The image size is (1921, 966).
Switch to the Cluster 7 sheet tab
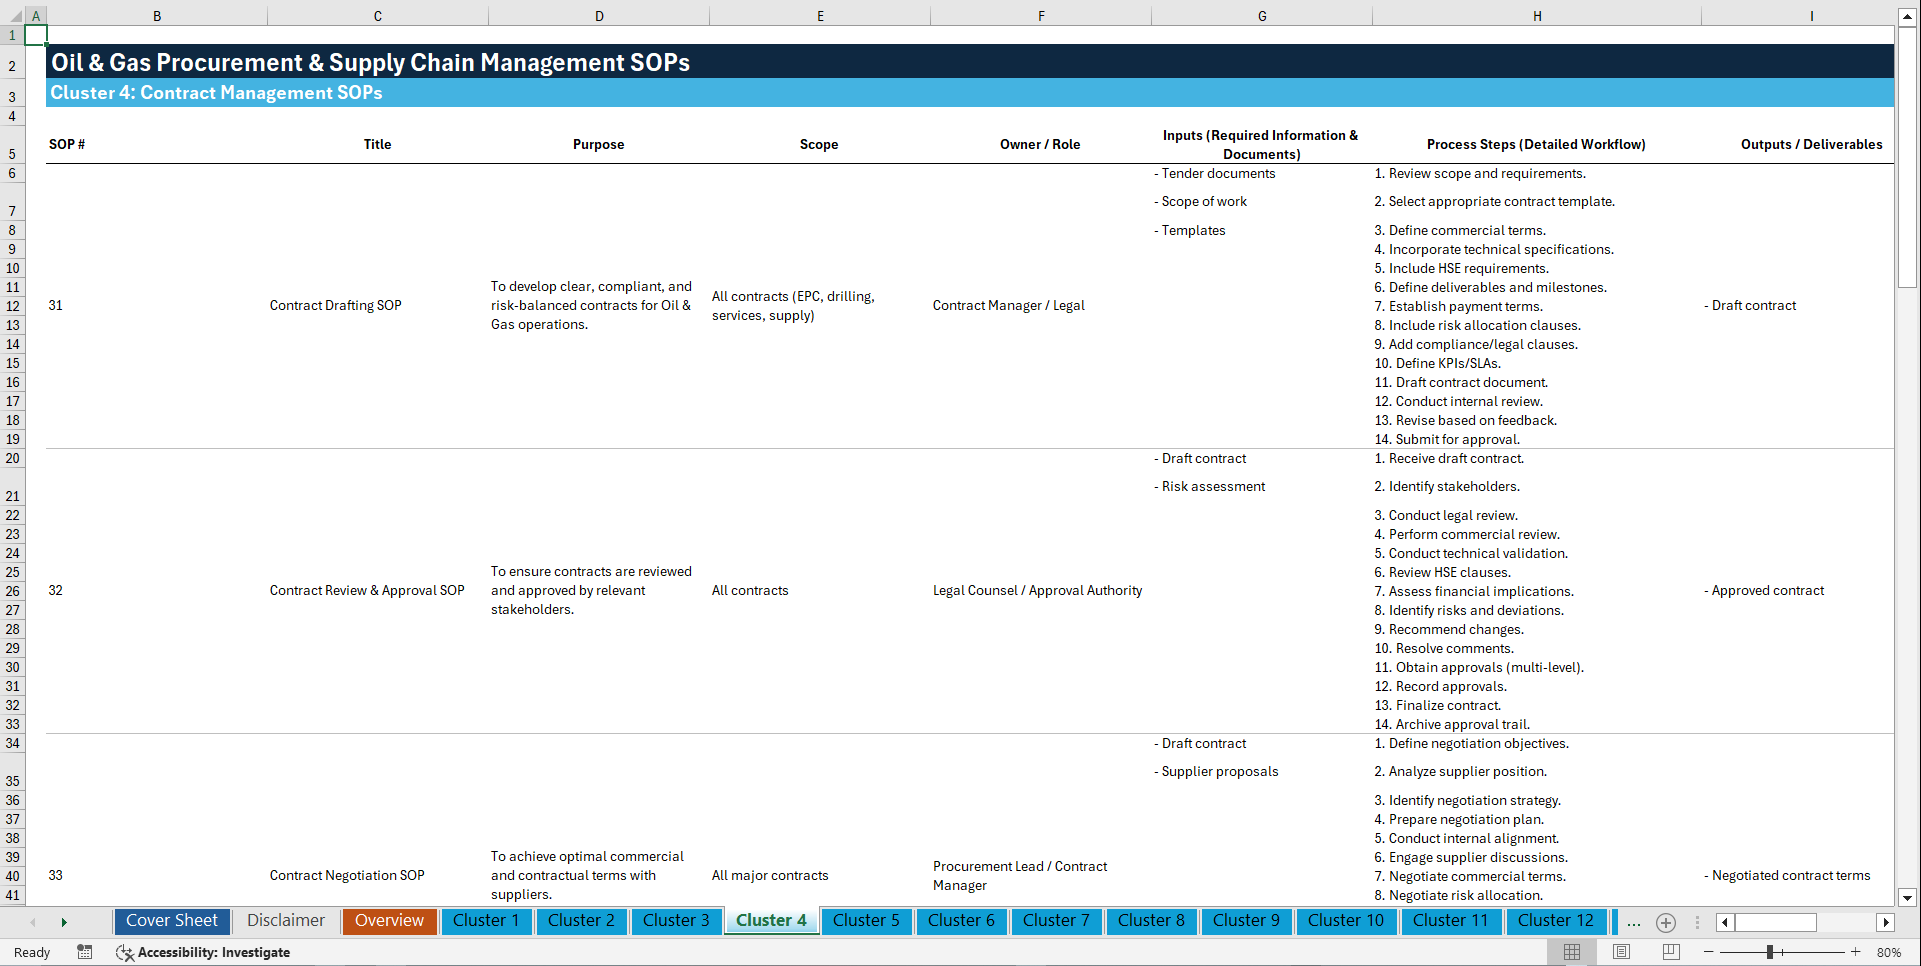1056,921
